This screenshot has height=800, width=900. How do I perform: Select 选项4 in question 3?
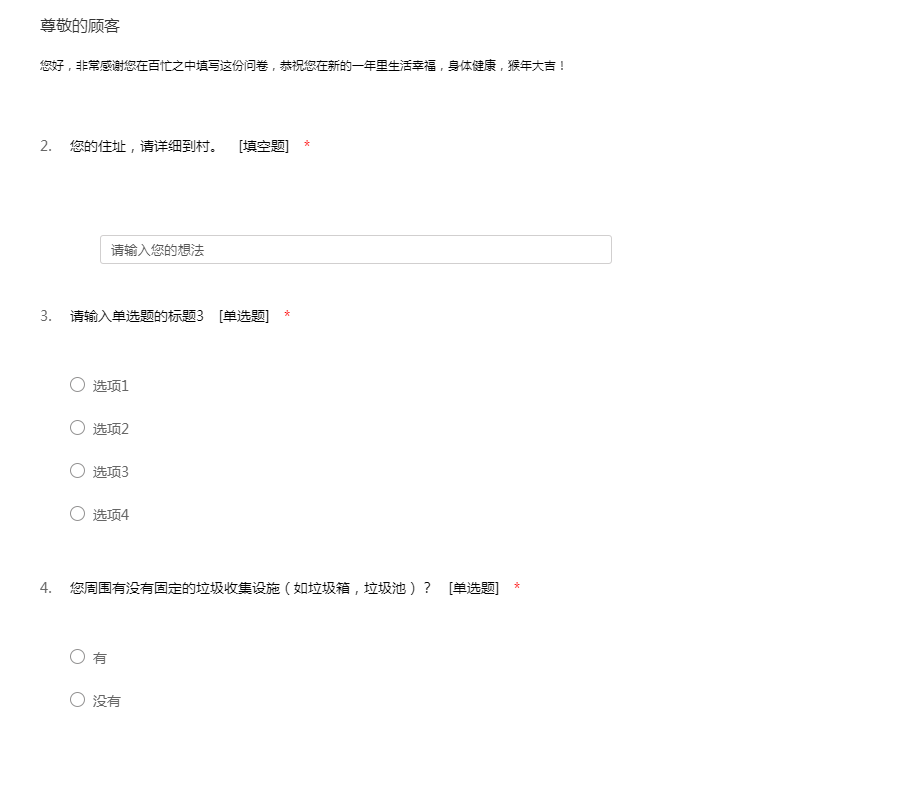click(x=77, y=514)
